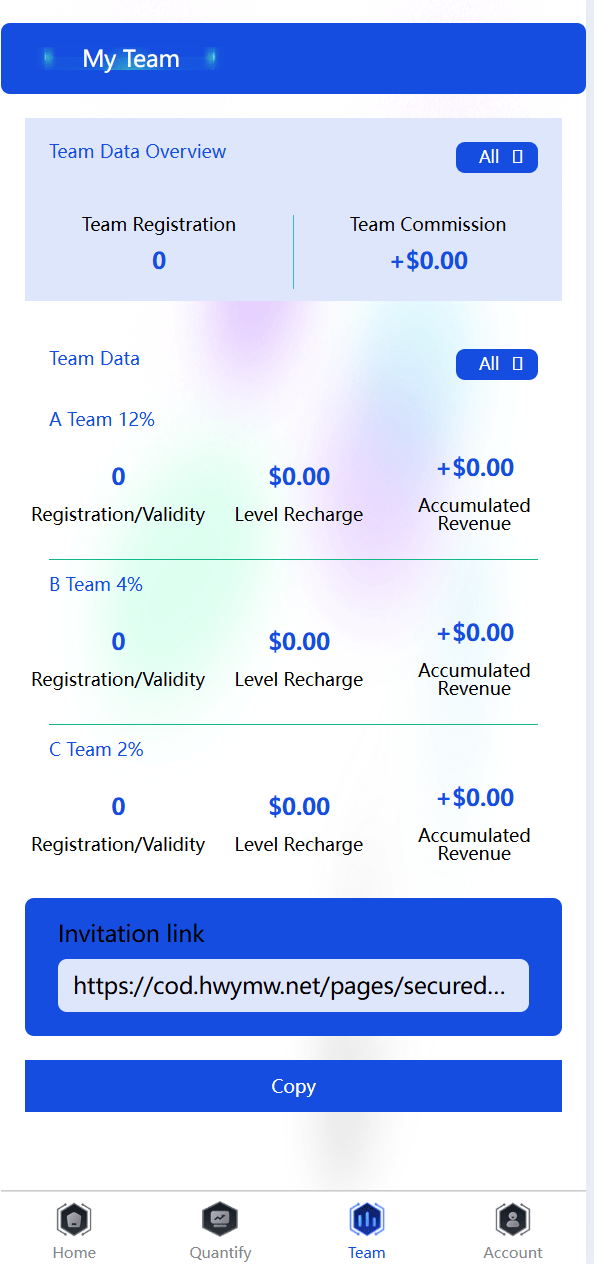Image resolution: width=594 pixels, height=1264 pixels.
Task: Click the Team Registration count
Action: tap(159, 261)
